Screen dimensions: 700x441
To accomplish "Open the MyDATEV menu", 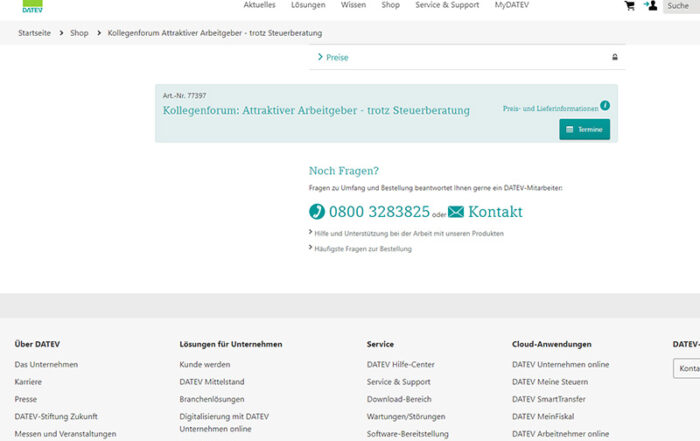I will point(512,5).
